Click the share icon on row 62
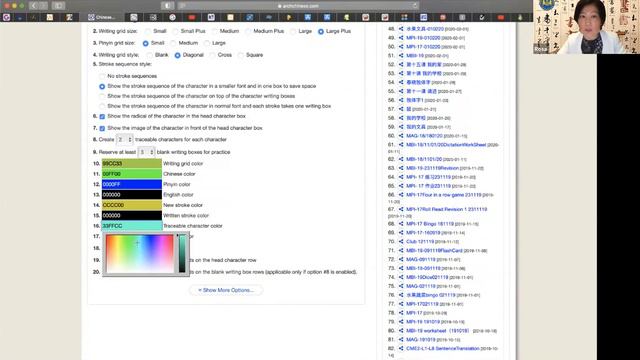 (x=401, y=159)
